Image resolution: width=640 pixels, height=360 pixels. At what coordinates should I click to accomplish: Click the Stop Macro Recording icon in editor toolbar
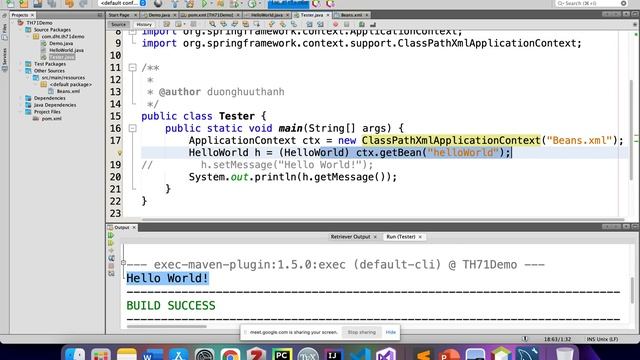tap(347, 24)
